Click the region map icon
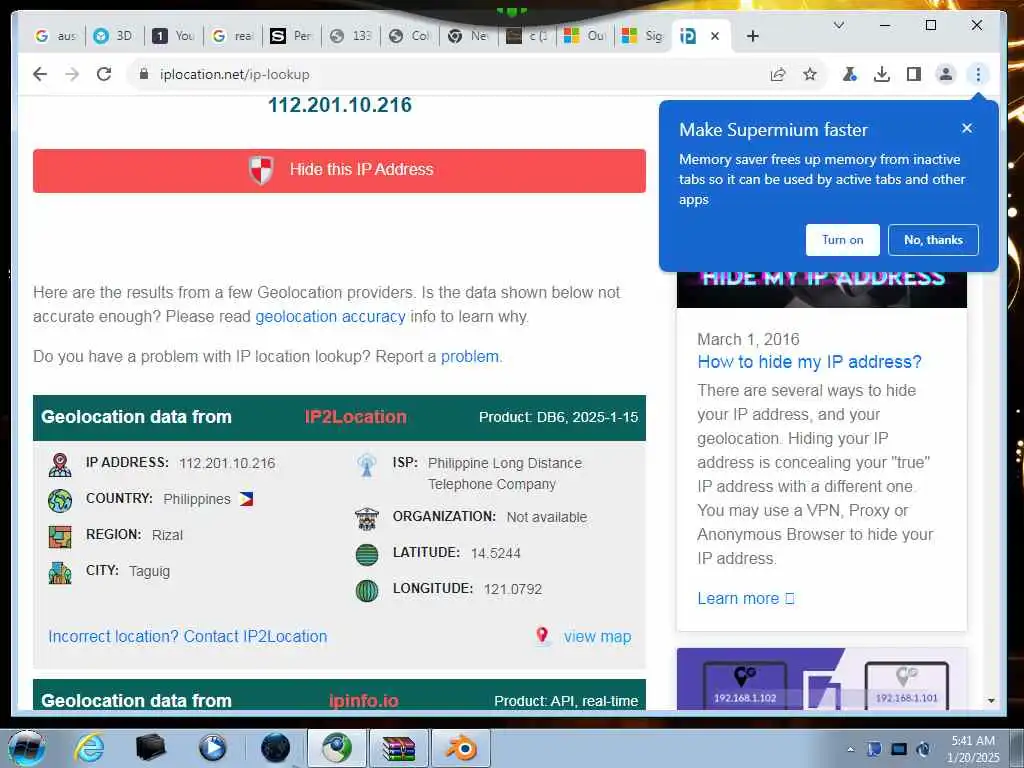This screenshot has height=768, width=1024. coord(60,537)
